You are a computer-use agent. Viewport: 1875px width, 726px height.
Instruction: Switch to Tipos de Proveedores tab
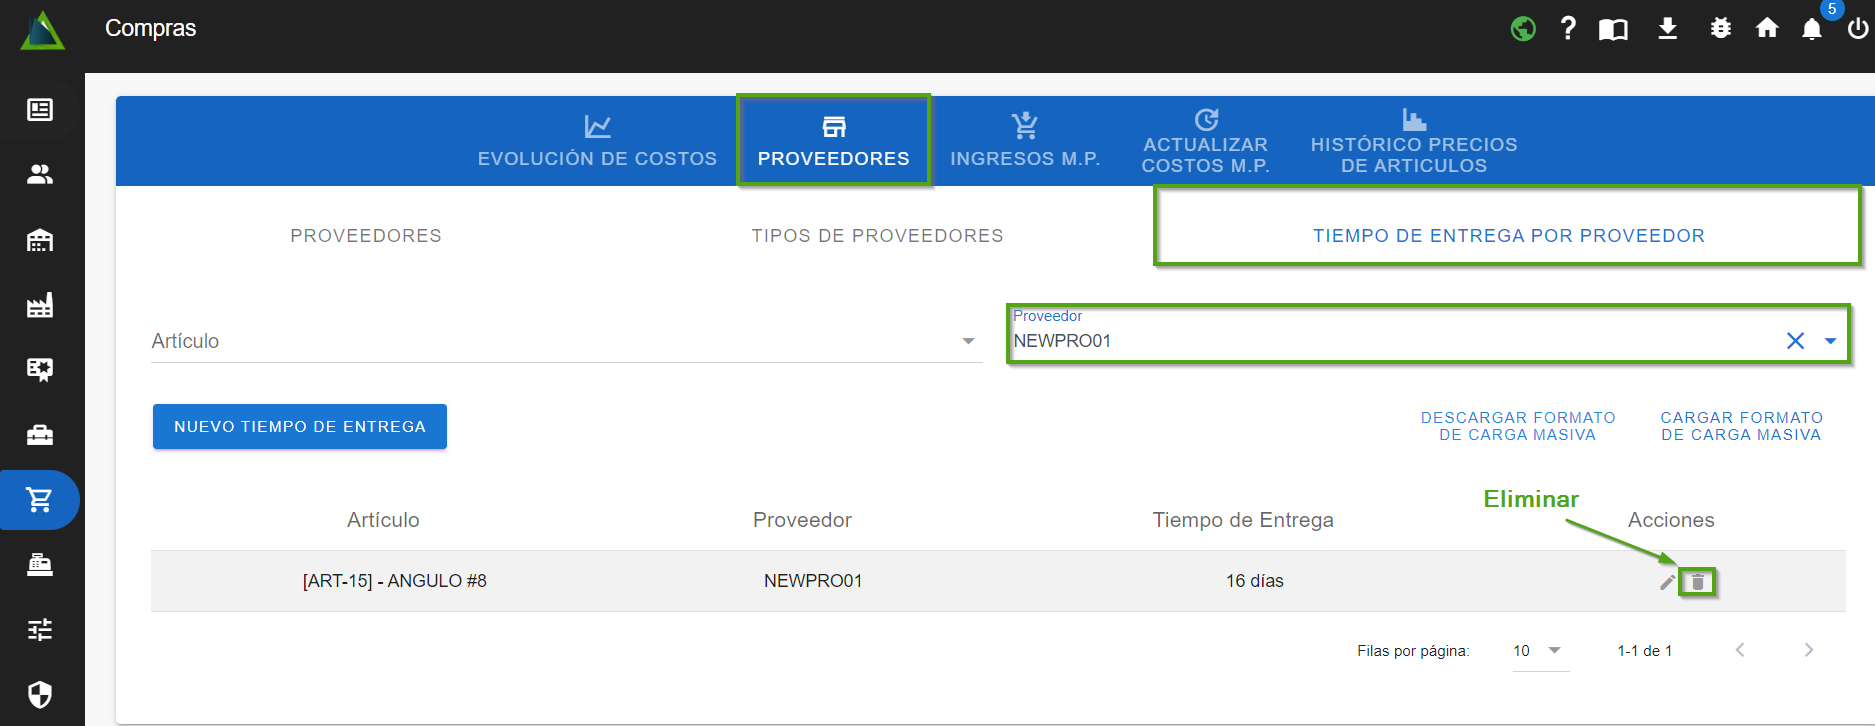tap(877, 236)
